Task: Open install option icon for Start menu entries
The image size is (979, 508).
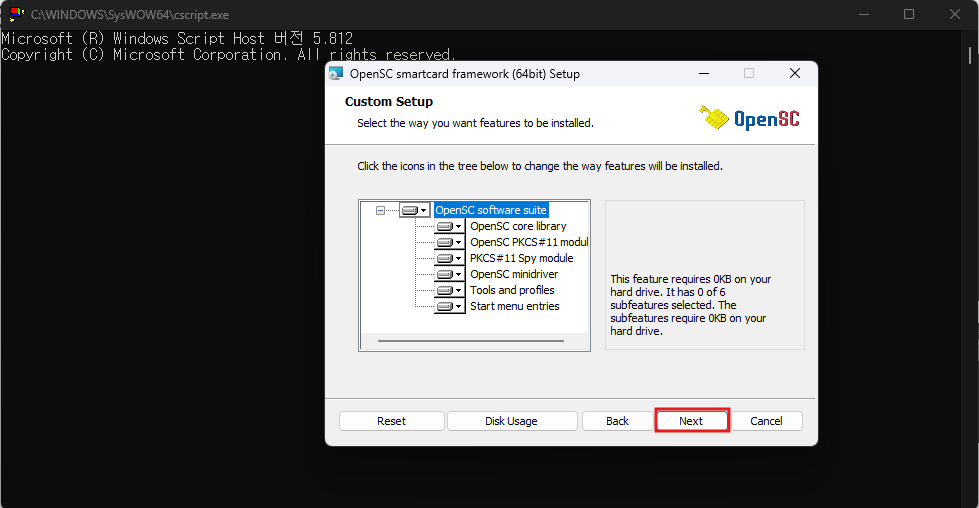Action: [450, 306]
